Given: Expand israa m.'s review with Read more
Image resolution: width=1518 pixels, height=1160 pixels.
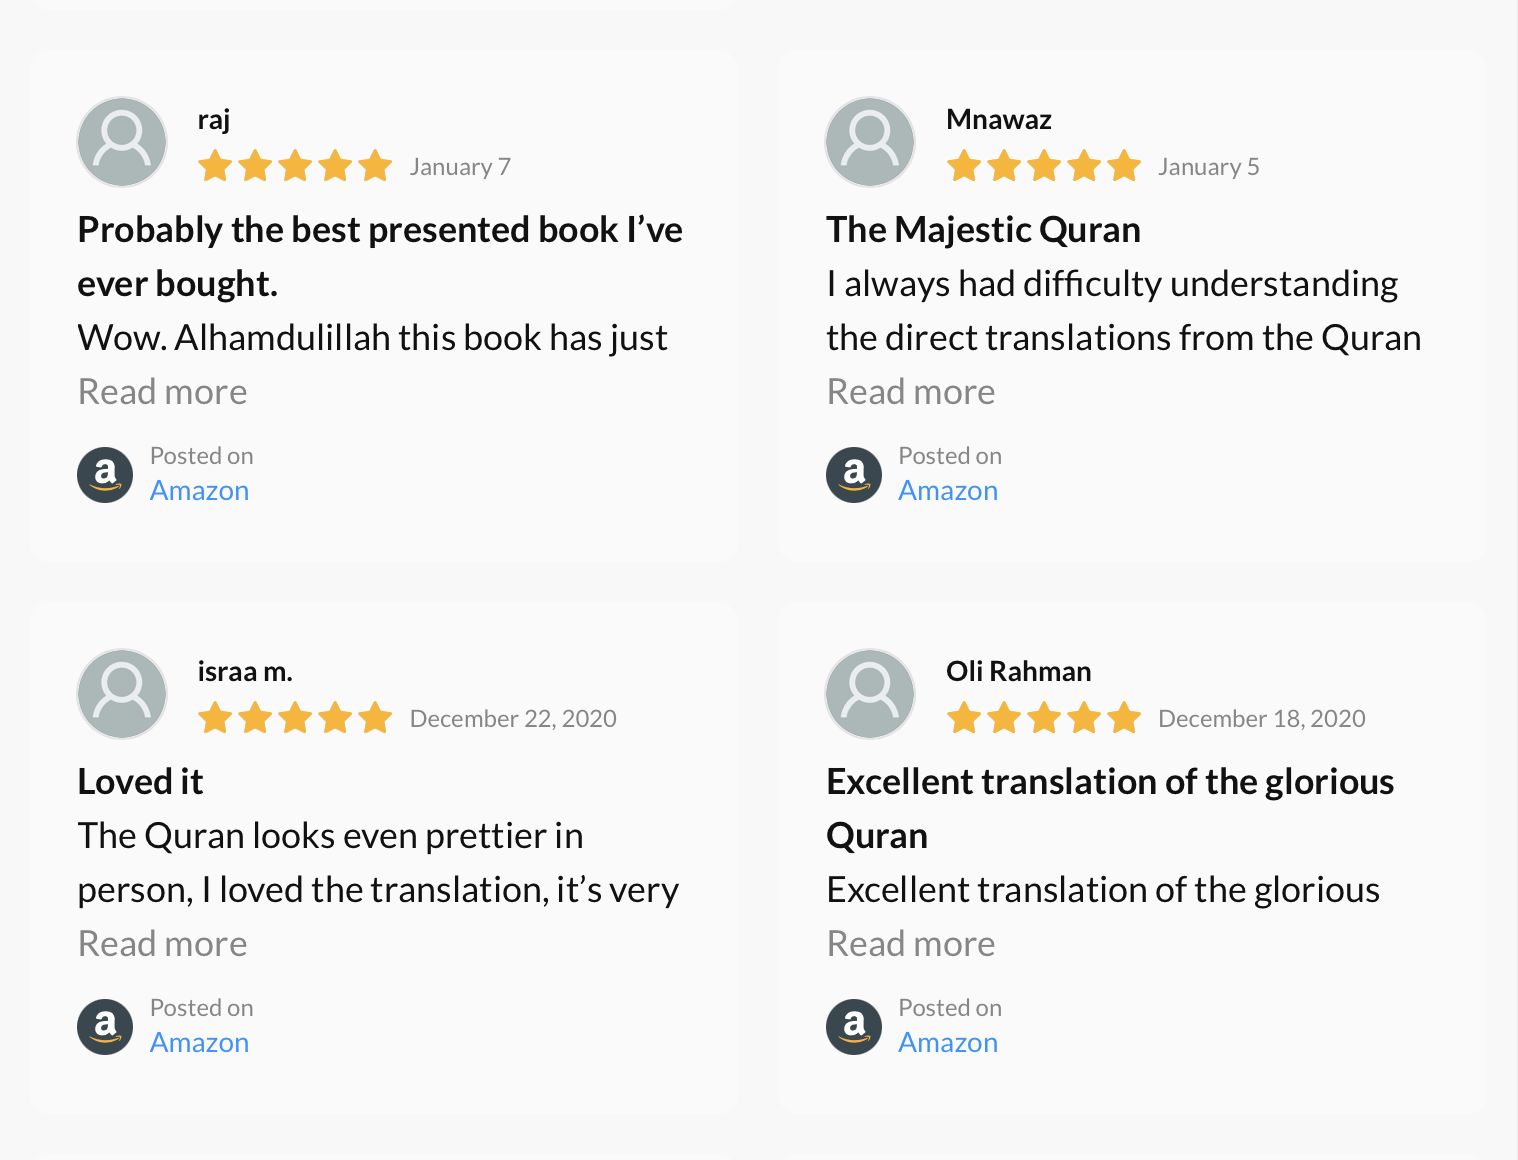Looking at the screenshot, I should [x=163, y=944].
